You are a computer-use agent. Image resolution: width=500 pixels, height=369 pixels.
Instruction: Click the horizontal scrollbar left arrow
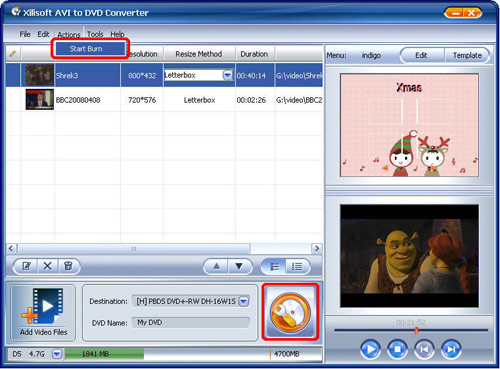11,248
